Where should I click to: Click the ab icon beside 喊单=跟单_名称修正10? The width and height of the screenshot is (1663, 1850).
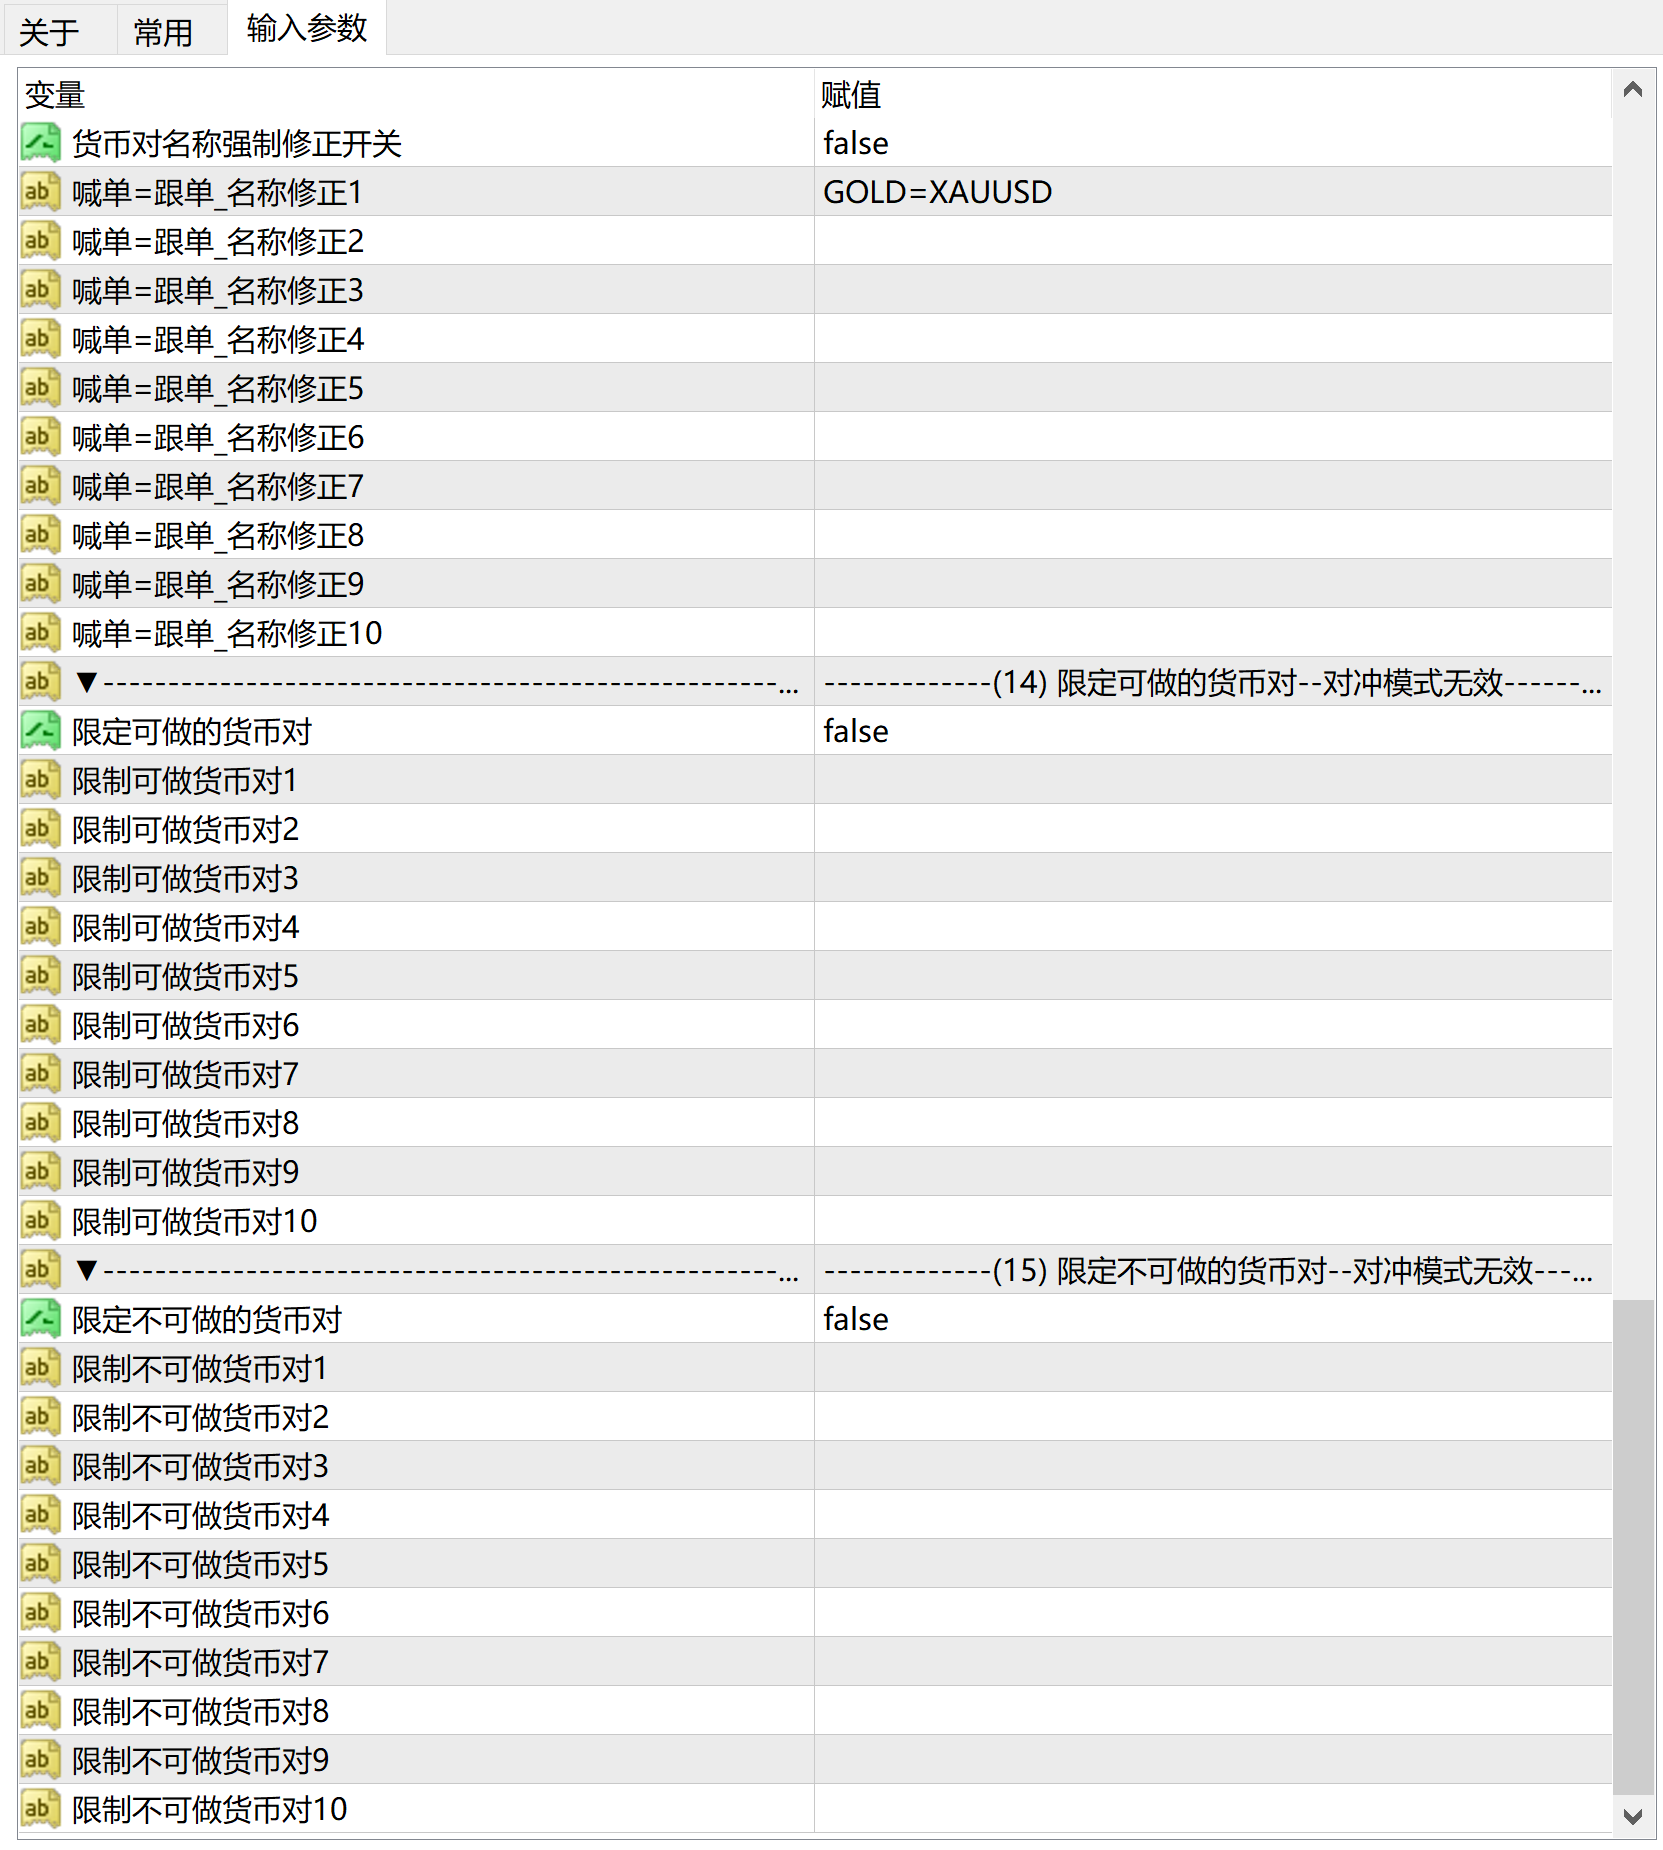39,632
